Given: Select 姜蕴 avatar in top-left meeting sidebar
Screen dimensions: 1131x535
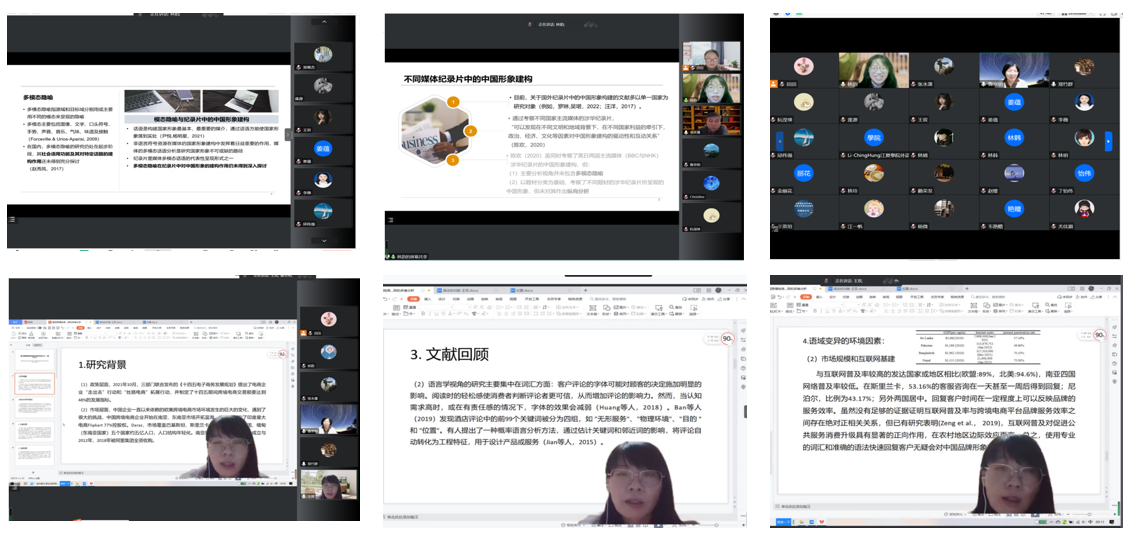Looking at the screenshot, I should point(322,148).
